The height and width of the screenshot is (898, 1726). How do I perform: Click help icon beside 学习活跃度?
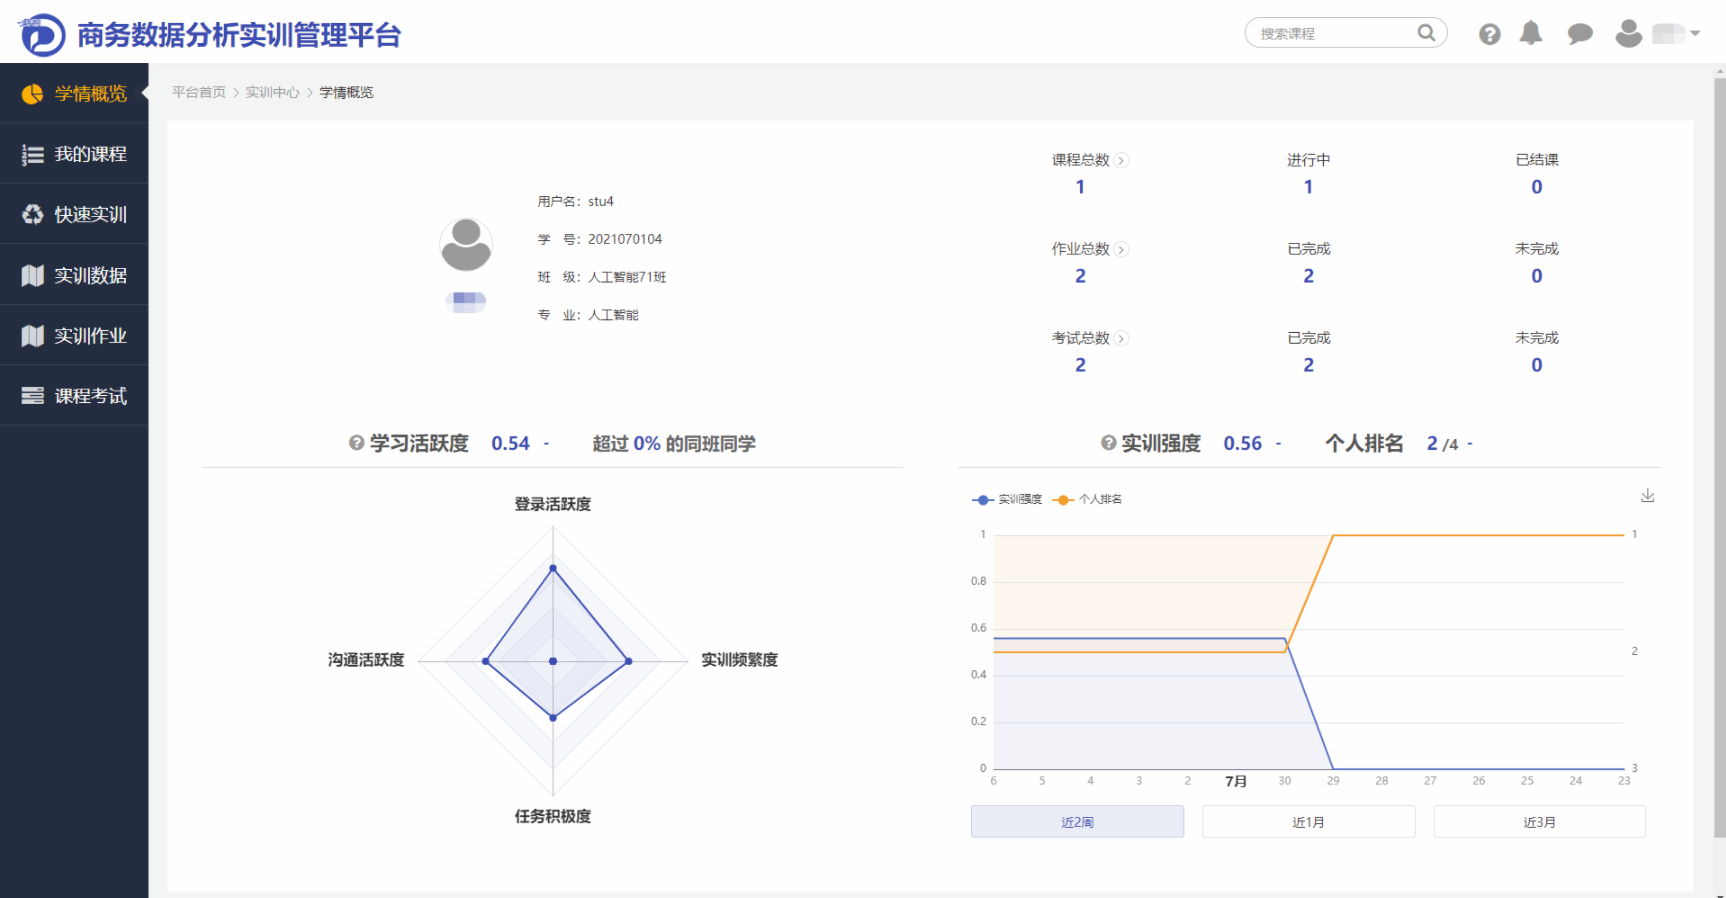click(356, 443)
